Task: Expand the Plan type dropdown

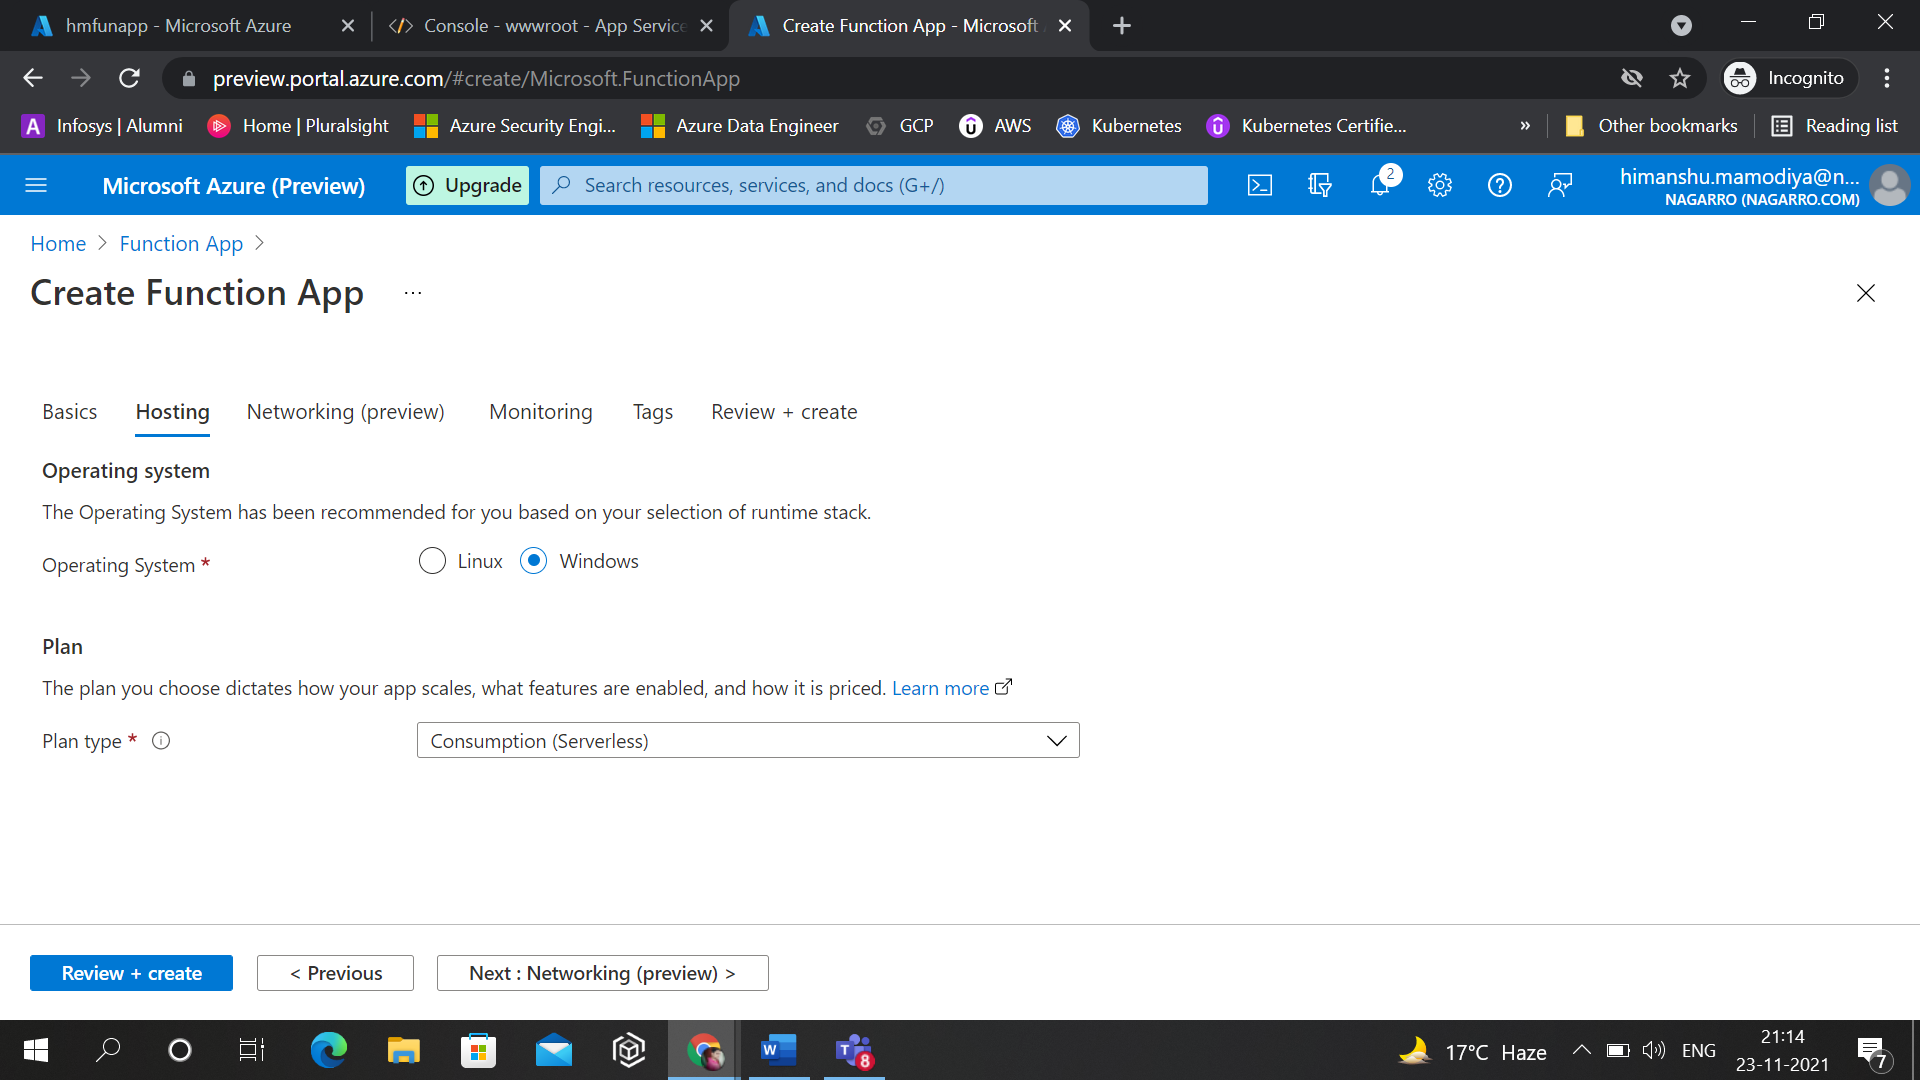Action: [x=748, y=741]
